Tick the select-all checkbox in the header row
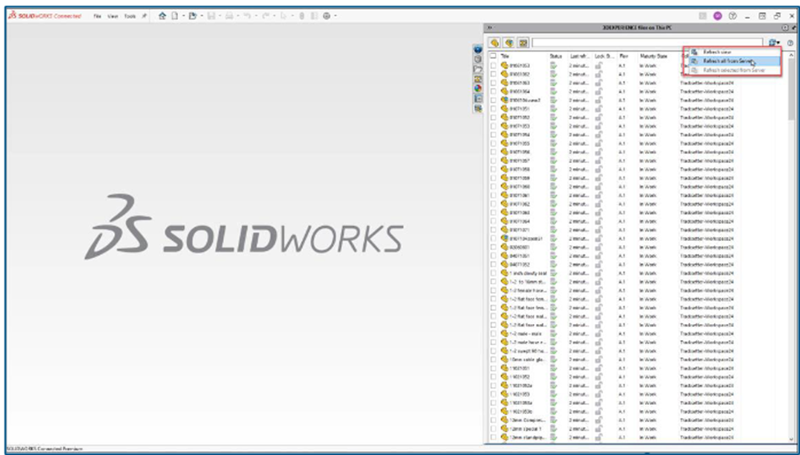Screen dimensions: 800x455 point(492,56)
